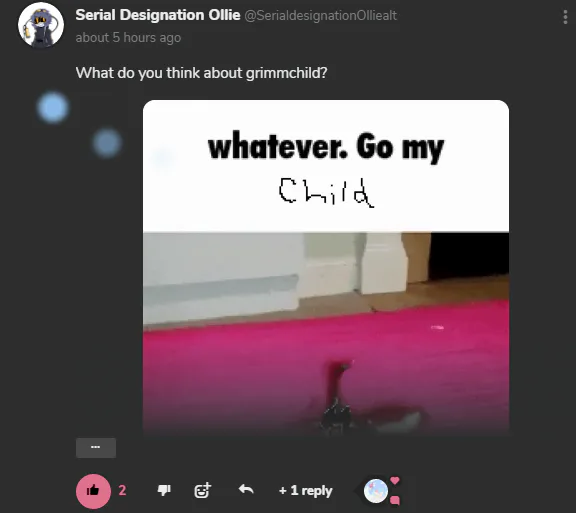This screenshot has width=576, height=513.
Task: Like the post with thumbs-up button
Action: click(93, 491)
